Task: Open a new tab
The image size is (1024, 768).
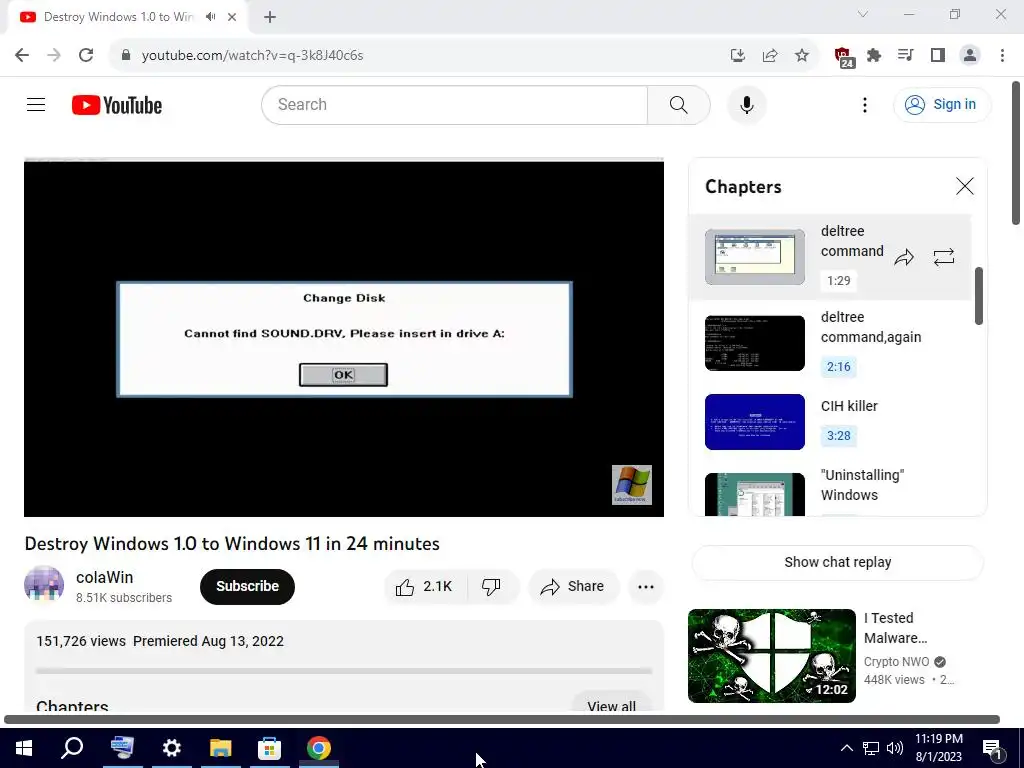Action: tap(270, 17)
